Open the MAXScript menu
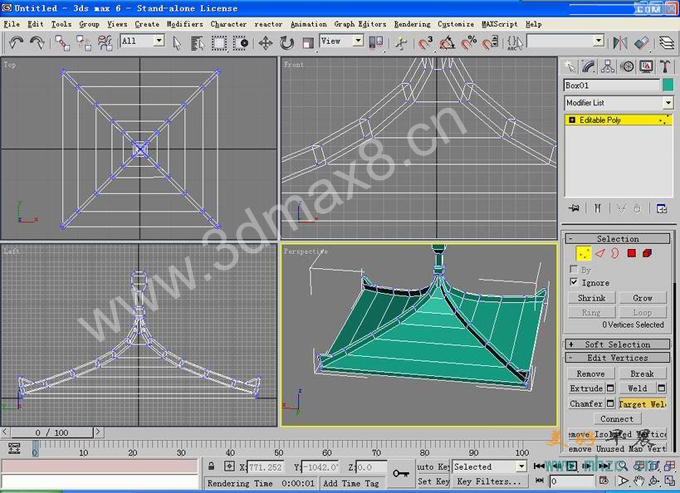Image resolution: width=680 pixels, height=493 pixels. pyautogui.click(x=500, y=24)
